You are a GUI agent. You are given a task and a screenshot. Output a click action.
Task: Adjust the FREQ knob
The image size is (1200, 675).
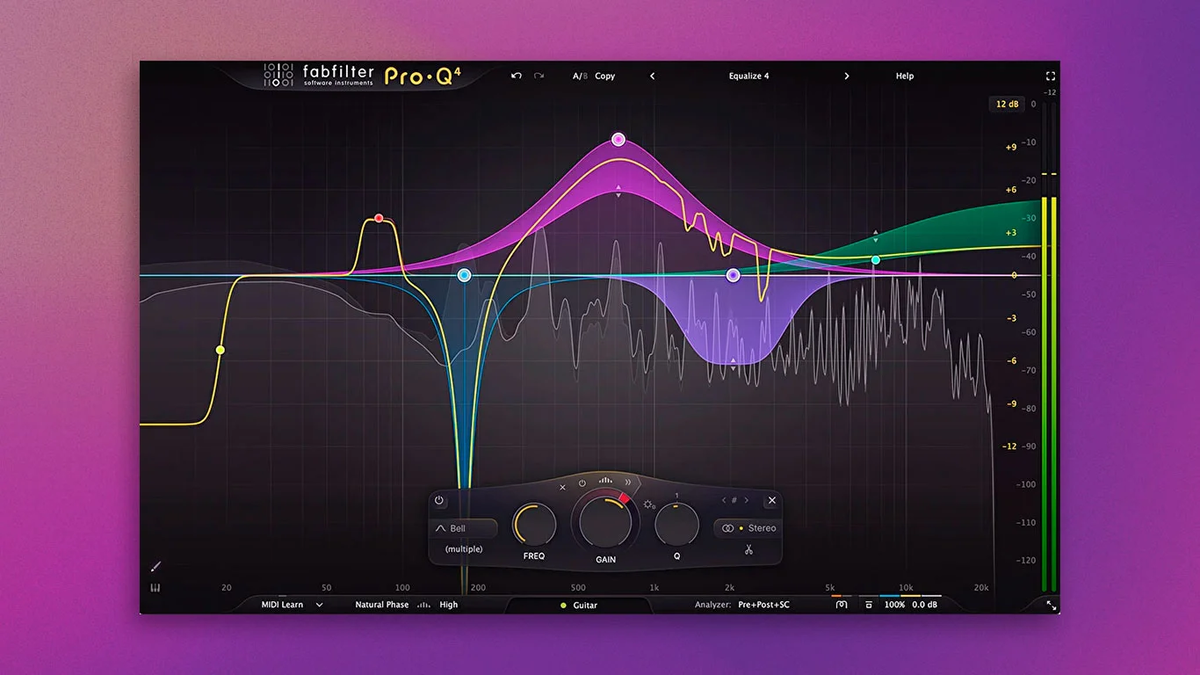(x=534, y=524)
